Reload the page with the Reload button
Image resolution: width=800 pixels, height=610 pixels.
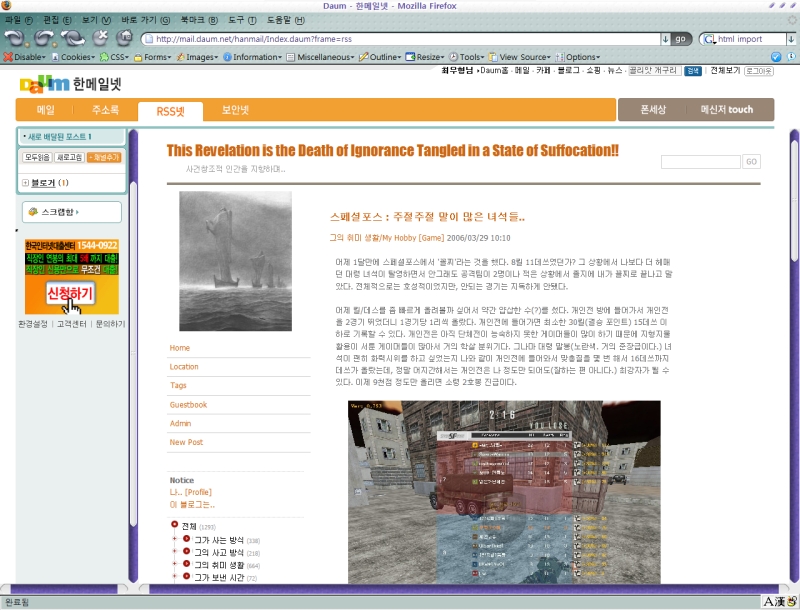click(73, 38)
